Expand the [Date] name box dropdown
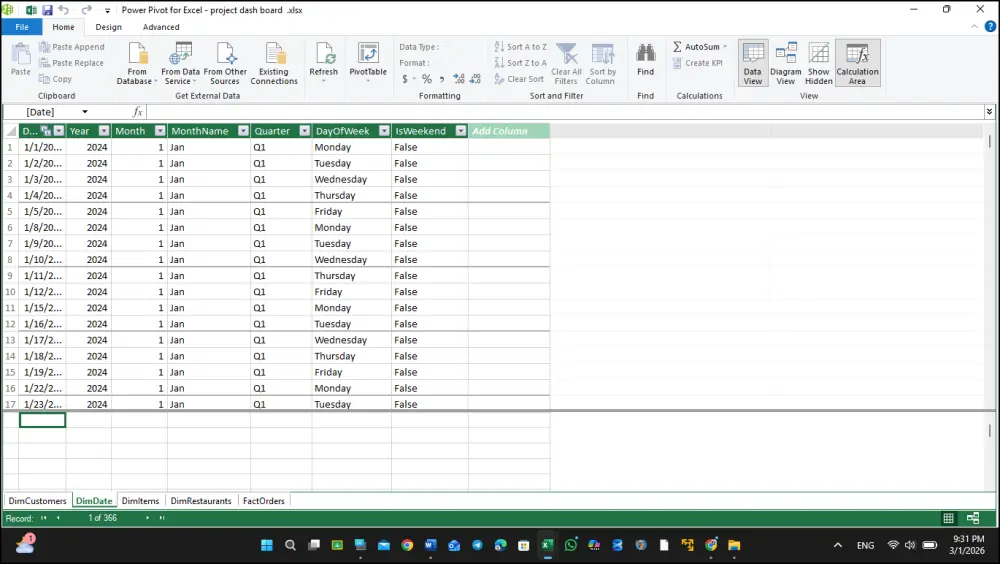This screenshot has height=564, width=1000. pyautogui.click(x=85, y=112)
